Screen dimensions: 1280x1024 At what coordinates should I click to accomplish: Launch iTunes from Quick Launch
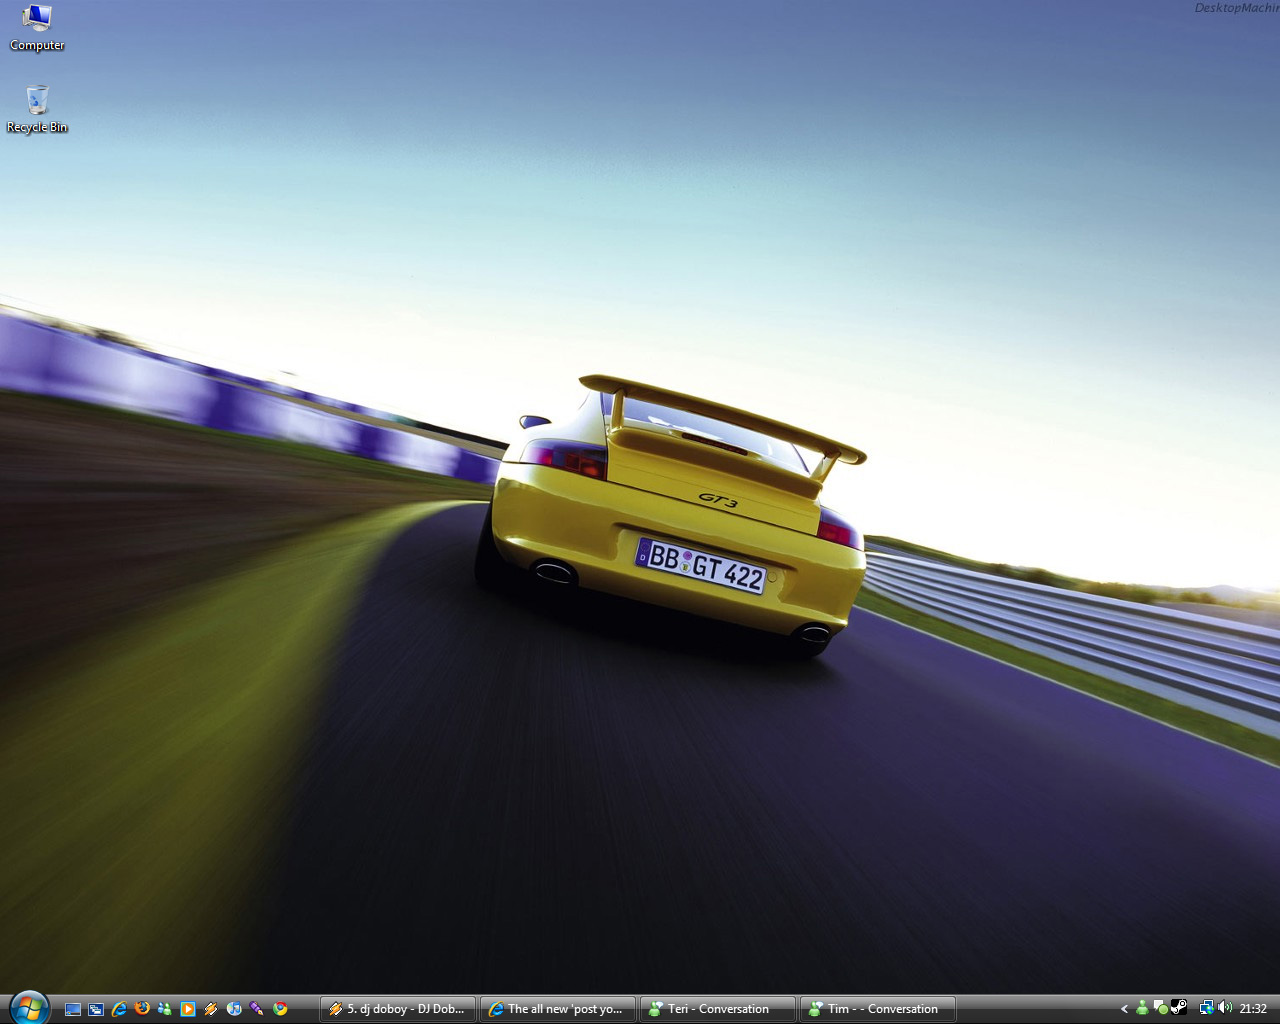[234, 1009]
